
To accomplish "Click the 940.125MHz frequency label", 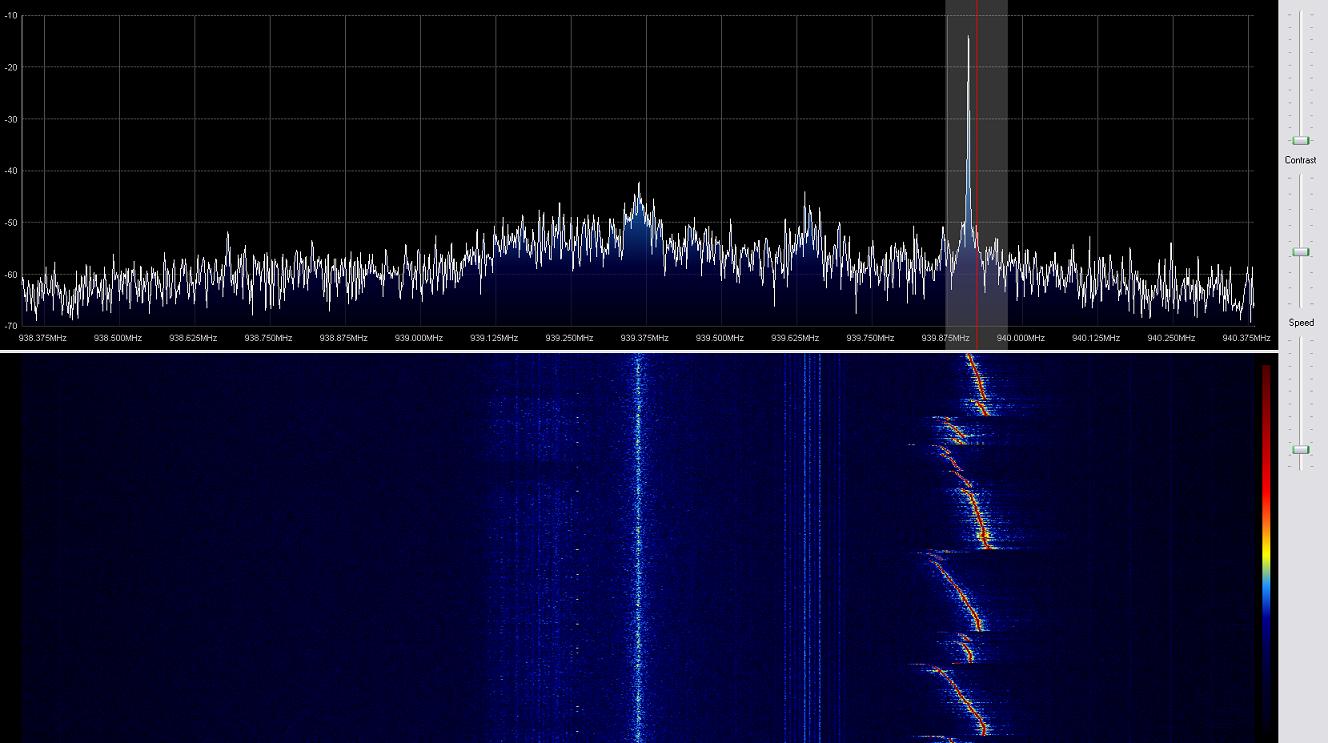I will (1096, 338).
